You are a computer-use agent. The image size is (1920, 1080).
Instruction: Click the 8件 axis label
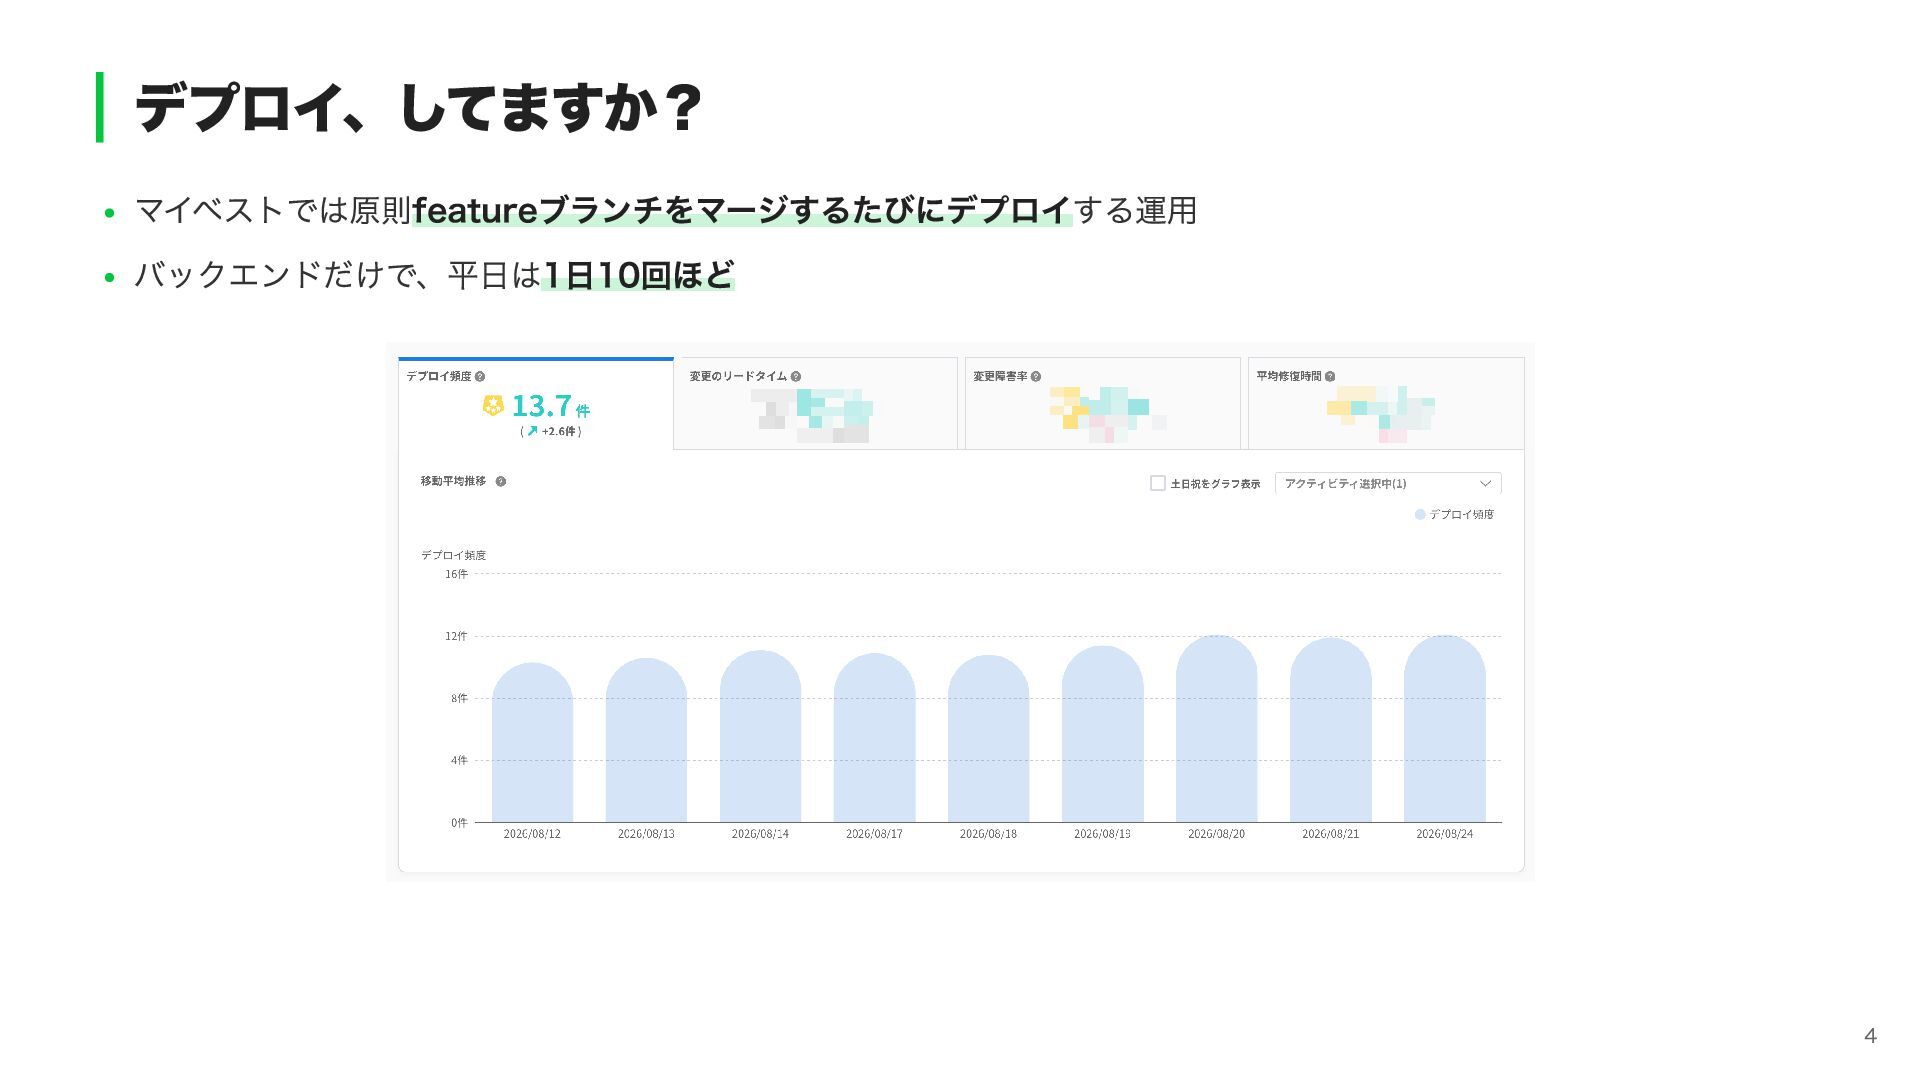[x=459, y=698]
